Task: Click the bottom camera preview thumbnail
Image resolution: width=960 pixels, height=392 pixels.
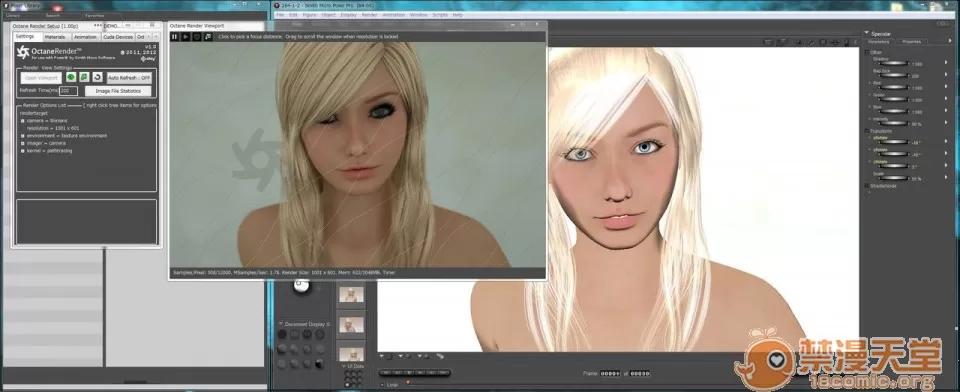Action: click(351, 353)
